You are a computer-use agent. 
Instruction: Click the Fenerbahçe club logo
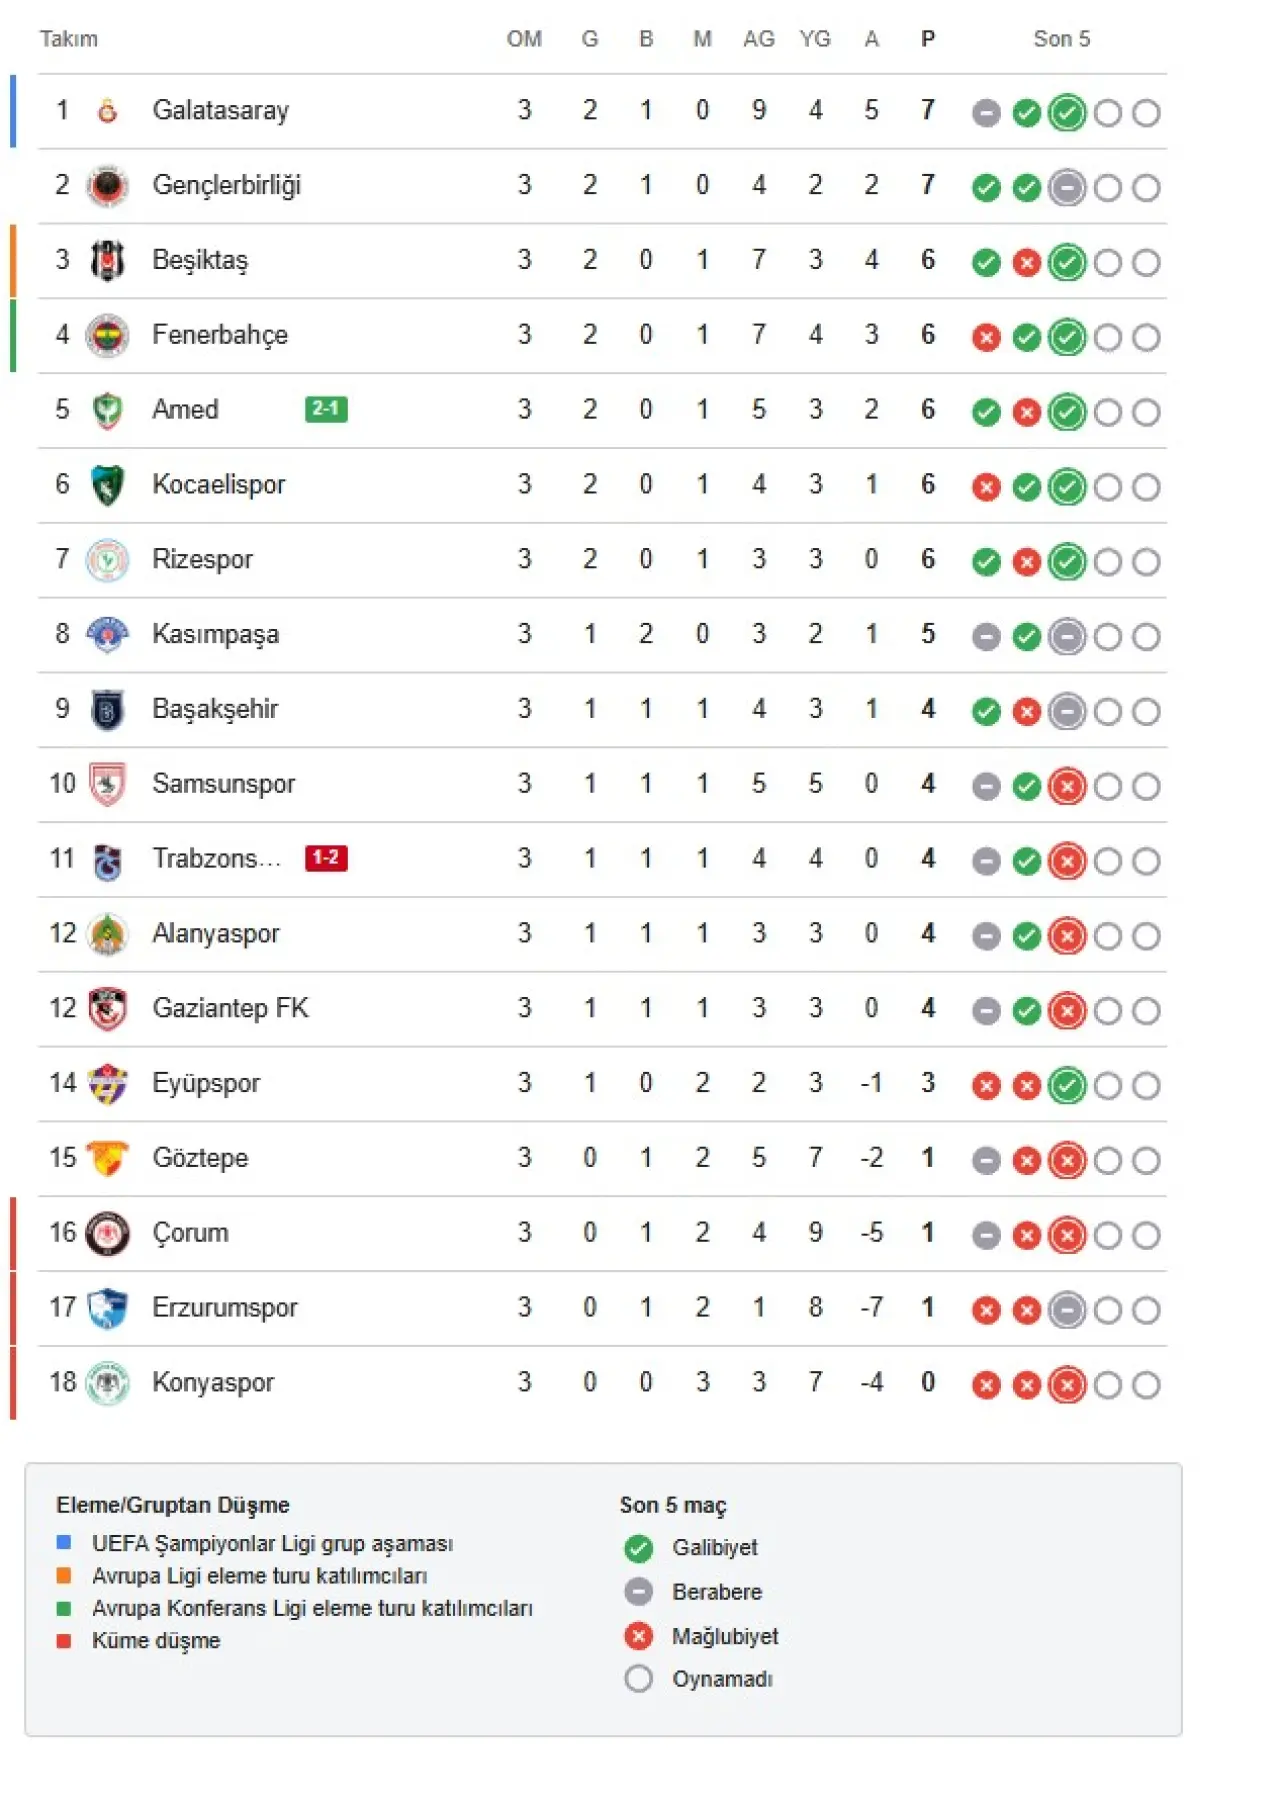click(107, 336)
